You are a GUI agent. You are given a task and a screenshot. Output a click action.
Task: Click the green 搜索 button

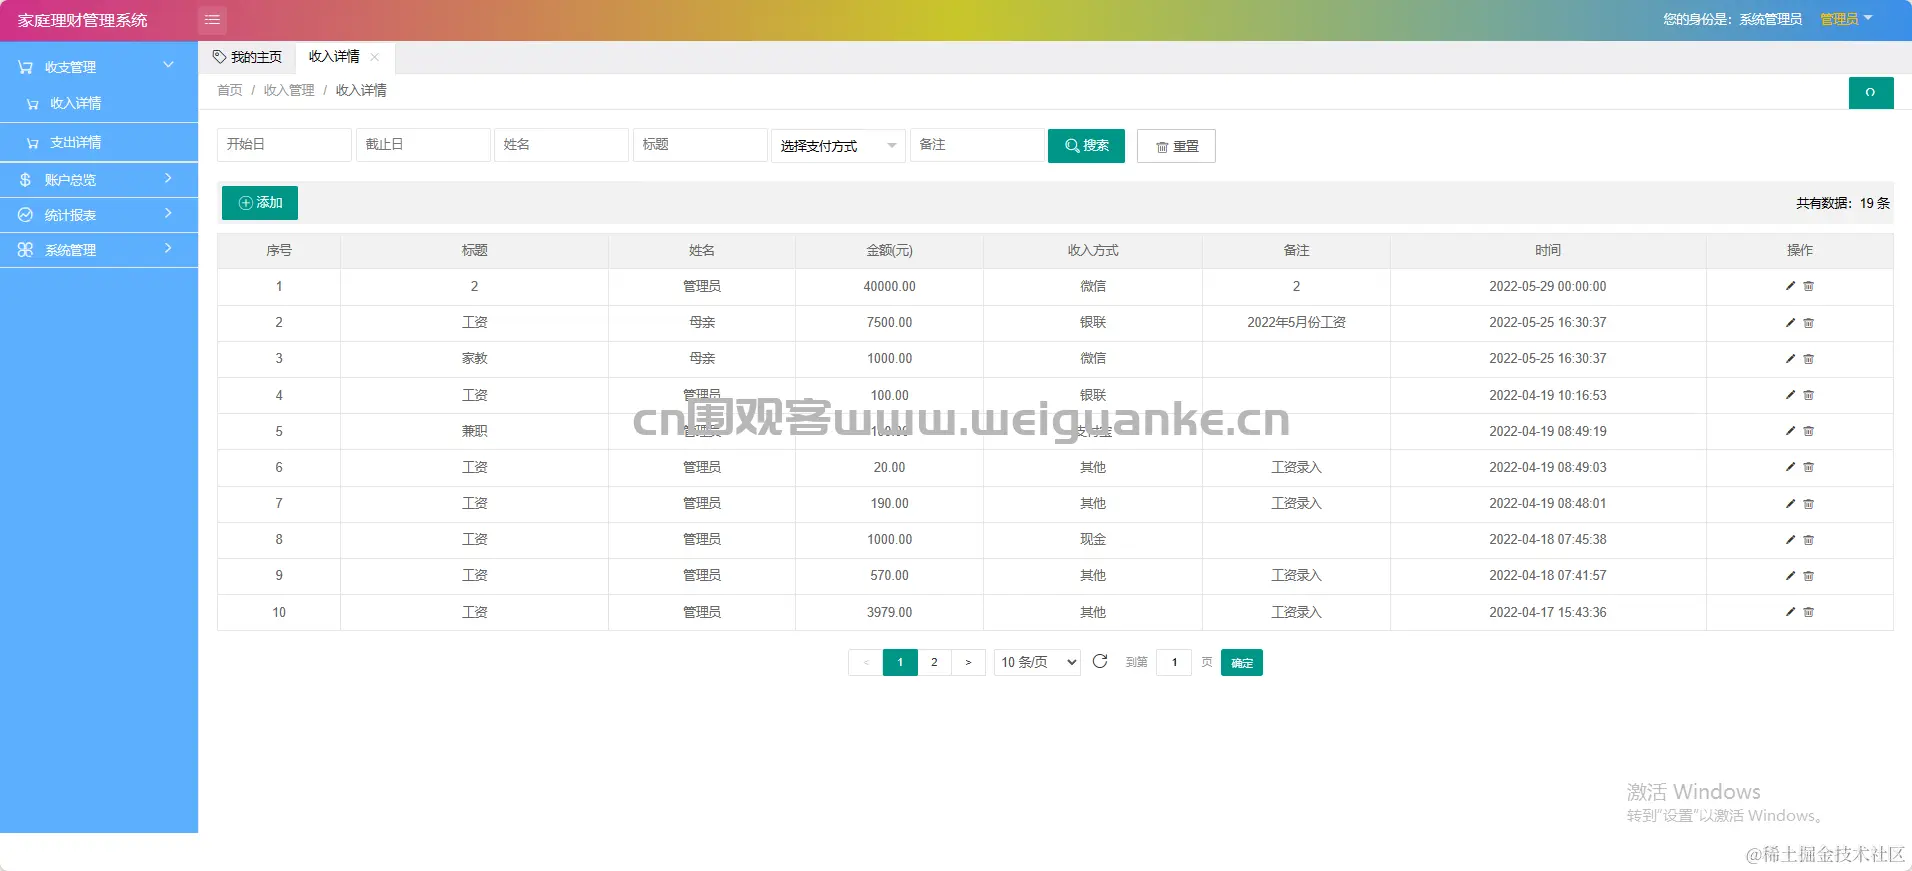pyautogui.click(x=1086, y=146)
